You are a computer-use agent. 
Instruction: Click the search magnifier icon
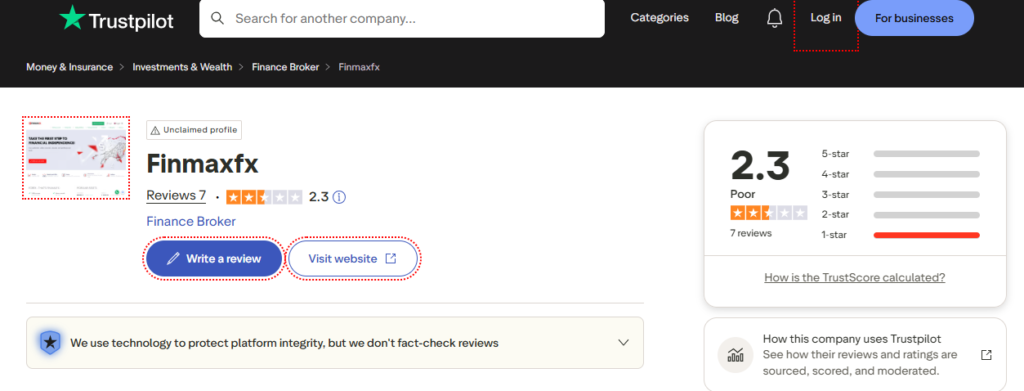[x=218, y=18]
